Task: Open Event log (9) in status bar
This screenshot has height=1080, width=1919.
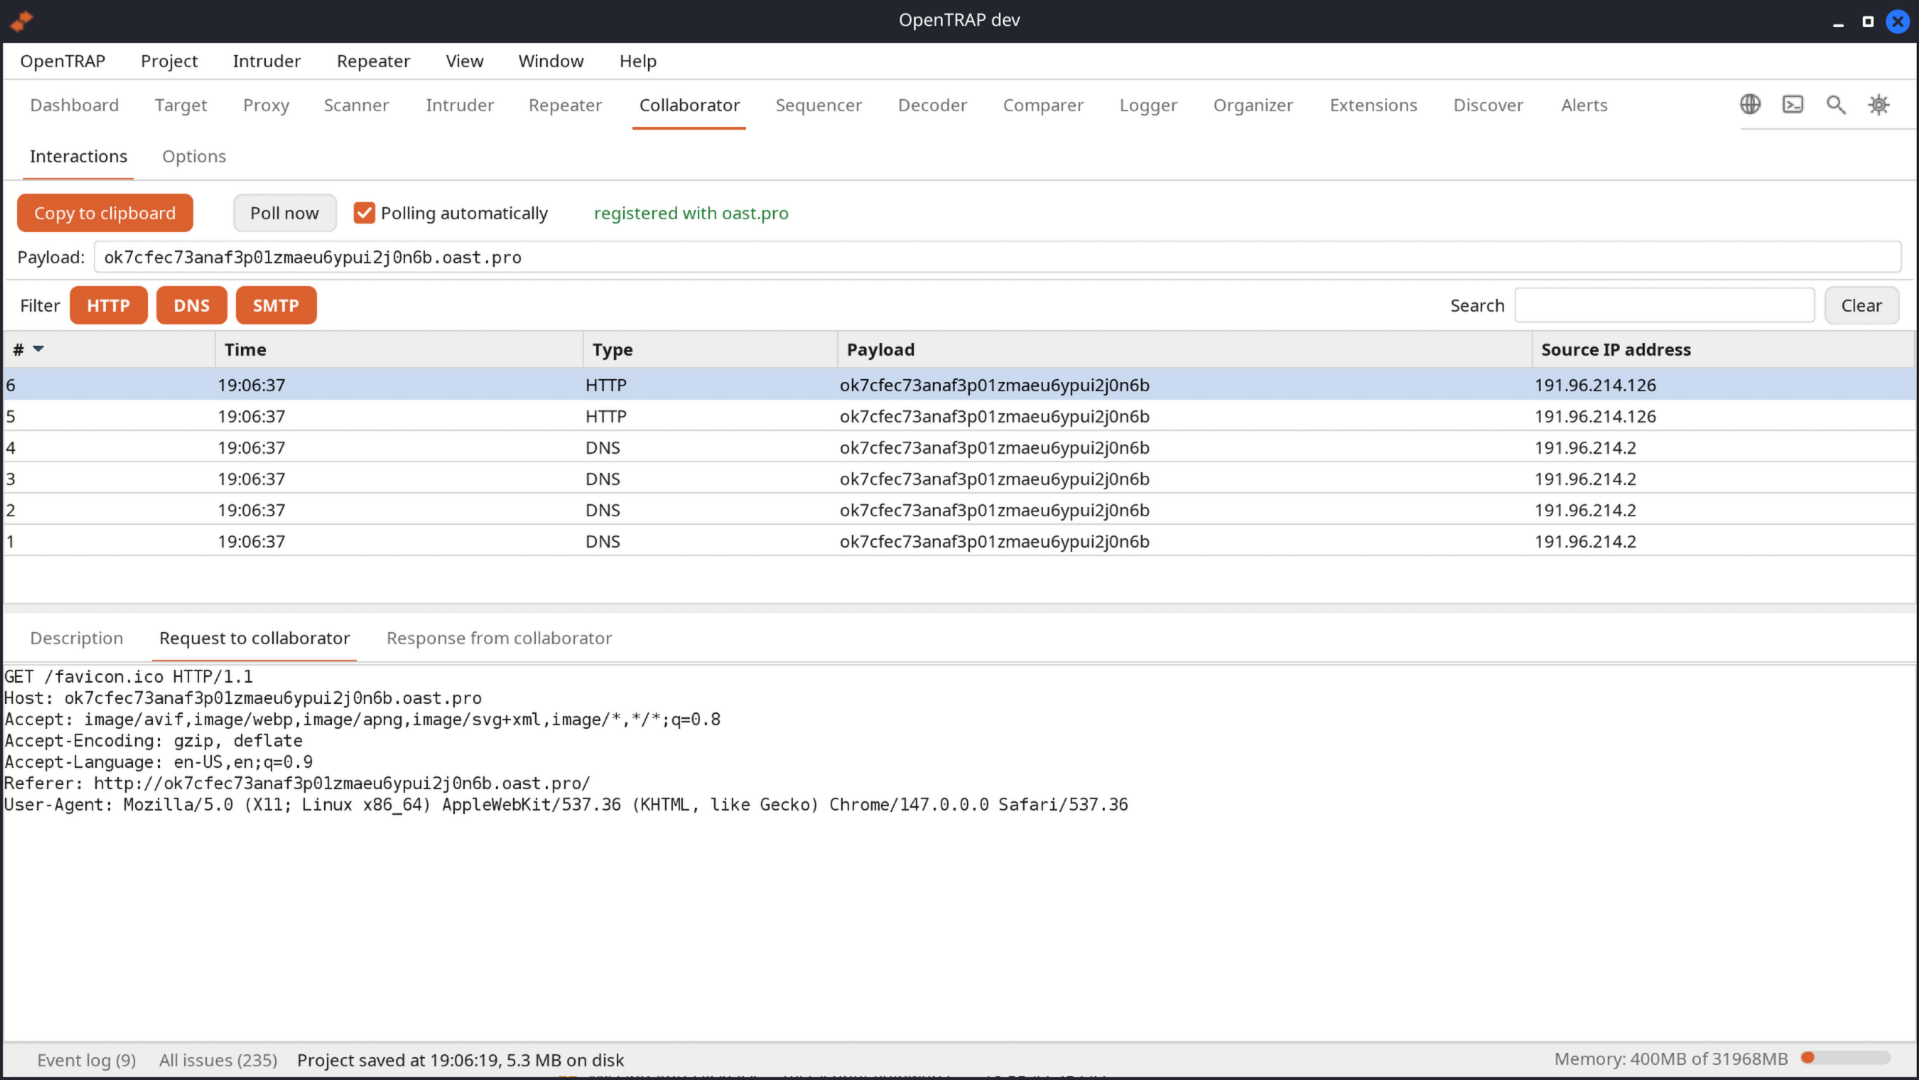Action: click(x=86, y=1059)
